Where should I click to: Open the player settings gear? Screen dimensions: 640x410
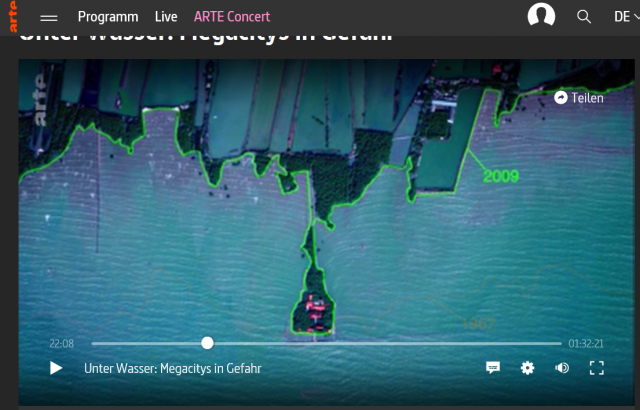(x=527, y=368)
